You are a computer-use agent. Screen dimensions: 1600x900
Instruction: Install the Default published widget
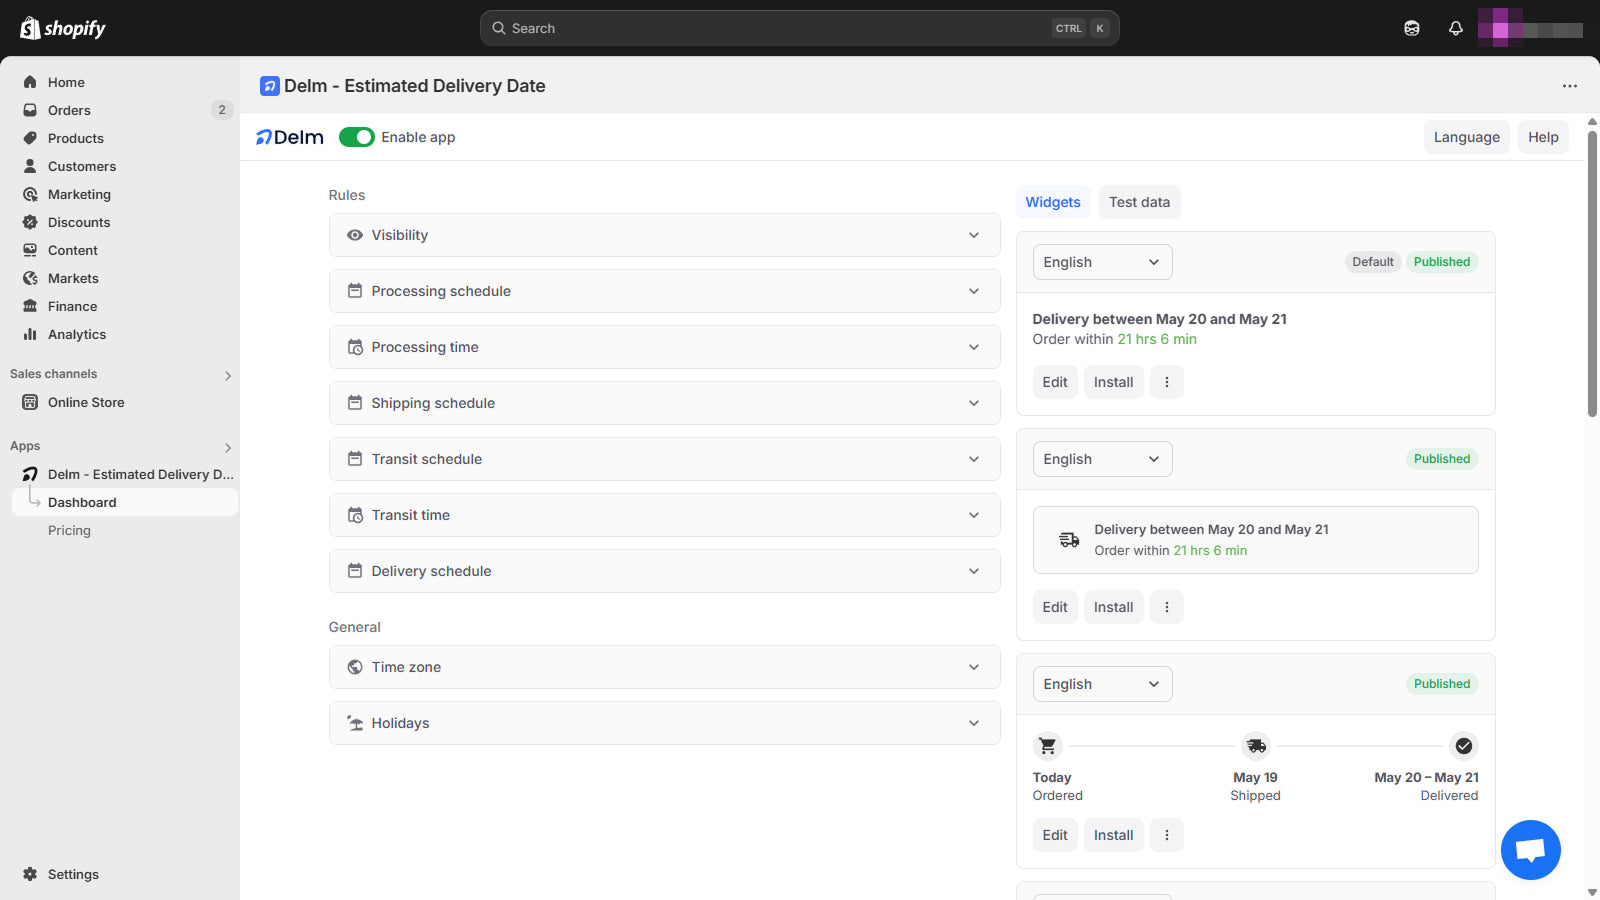(1113, 382)
